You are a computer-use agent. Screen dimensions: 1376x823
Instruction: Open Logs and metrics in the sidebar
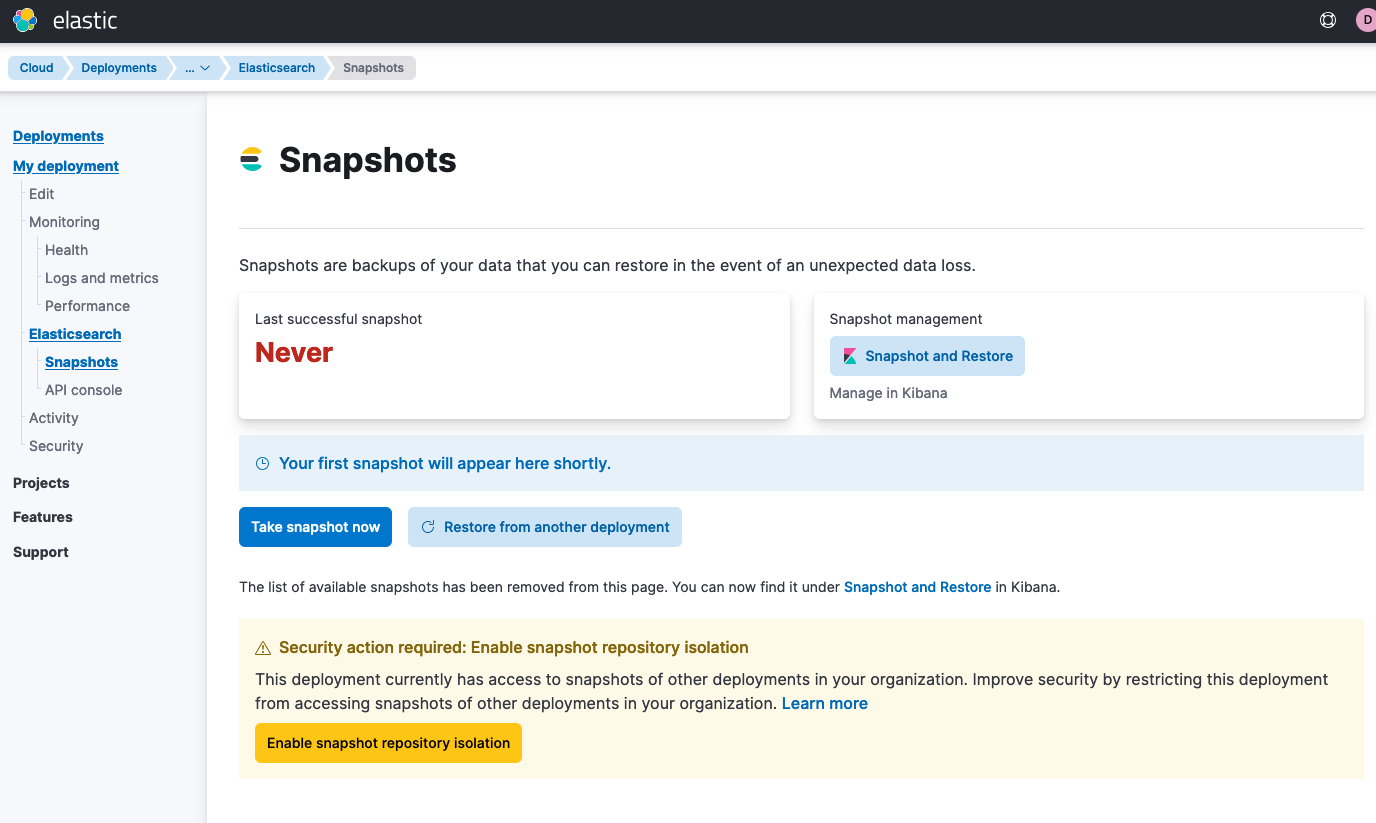pyautogui.click(x=101, y=277)
